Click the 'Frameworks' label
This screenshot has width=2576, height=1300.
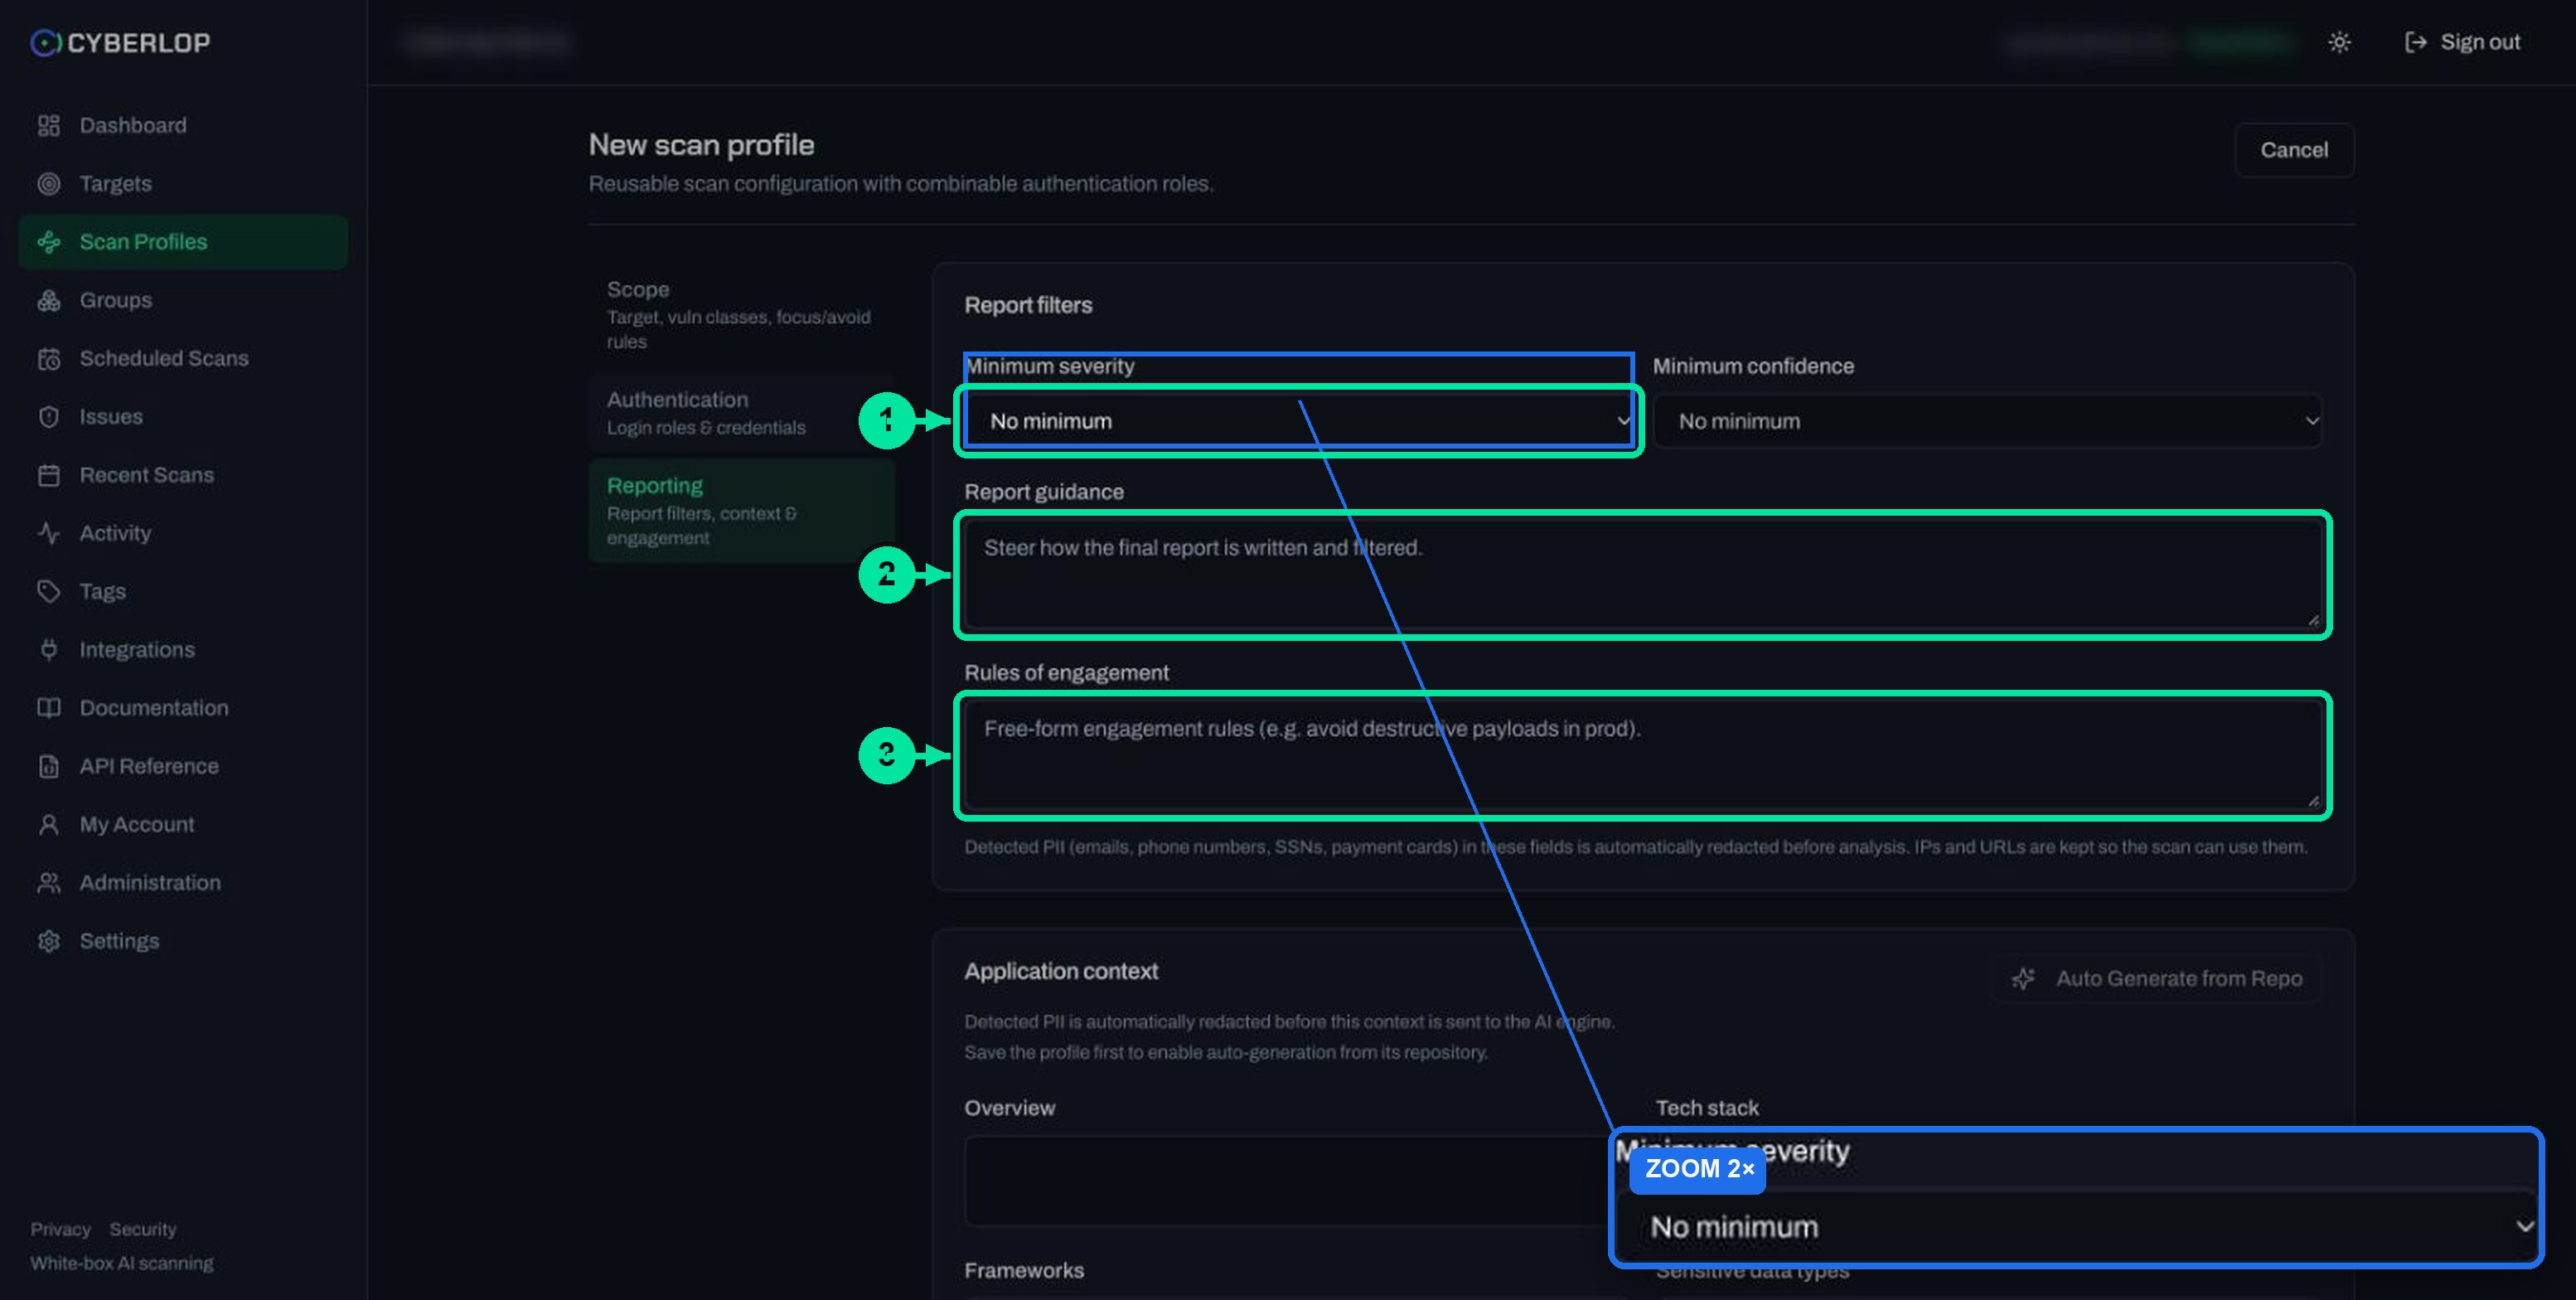coord(1024,1271)
